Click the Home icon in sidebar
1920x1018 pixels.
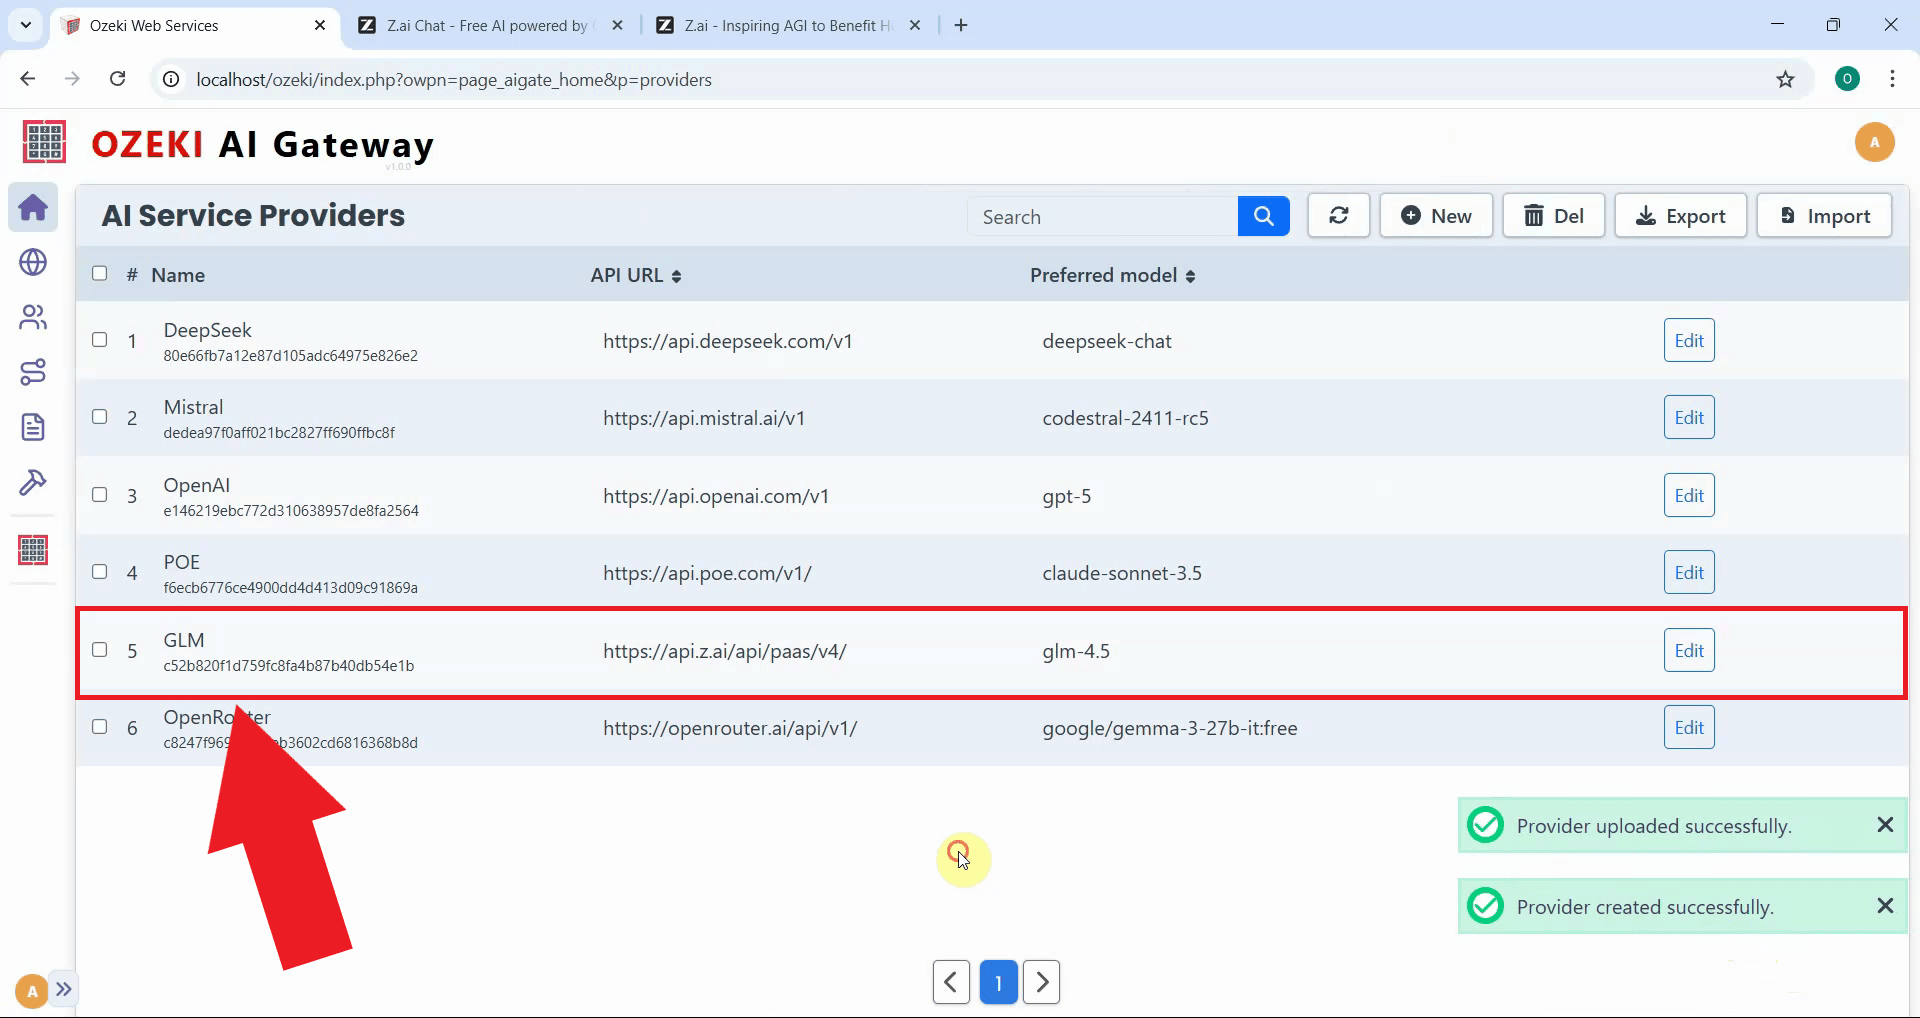(x=33, y=208)
